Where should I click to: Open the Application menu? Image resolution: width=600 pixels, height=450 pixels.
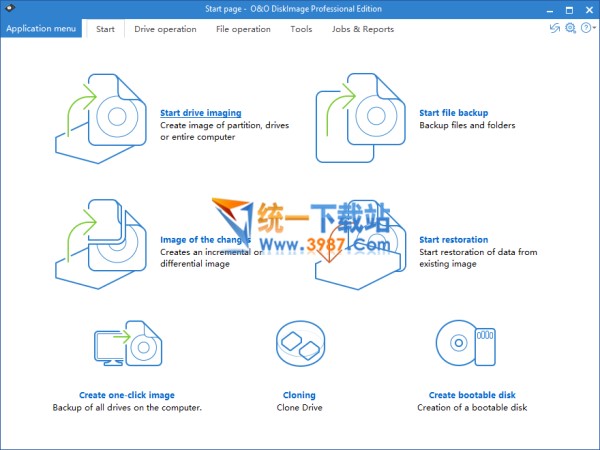click(x=42, y=29)
